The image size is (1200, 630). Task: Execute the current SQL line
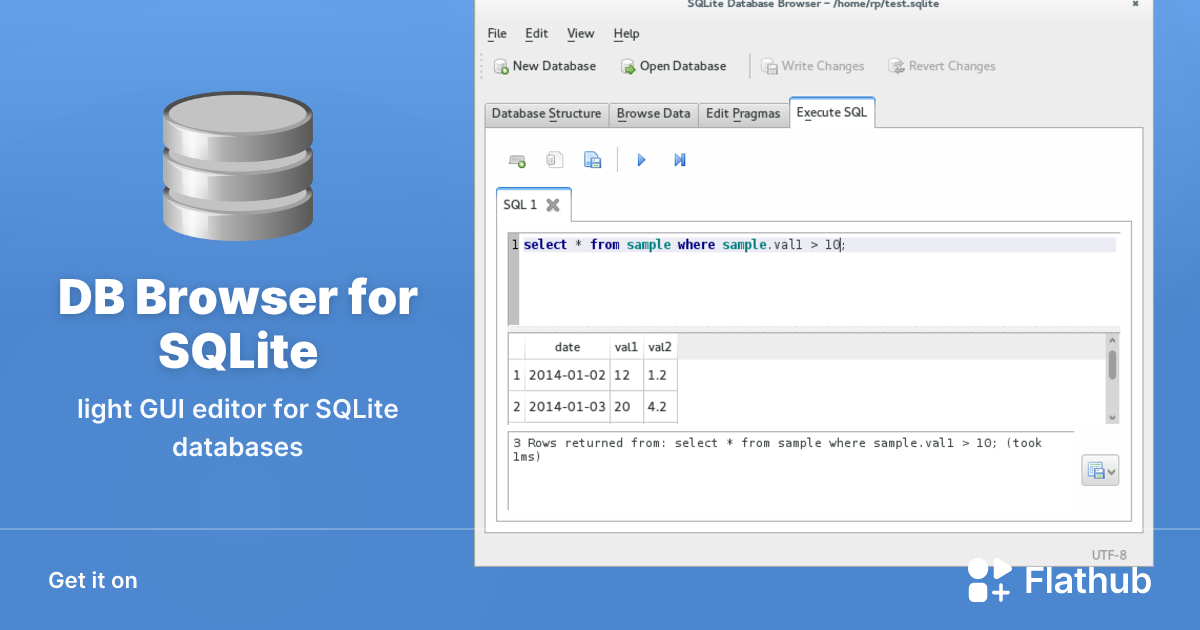pos(680,160)
